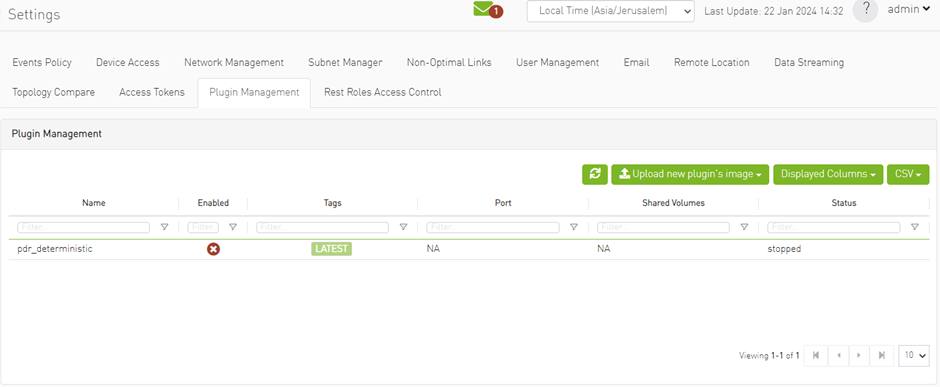Click the Last Update timestamp text

tap(773, 11)
